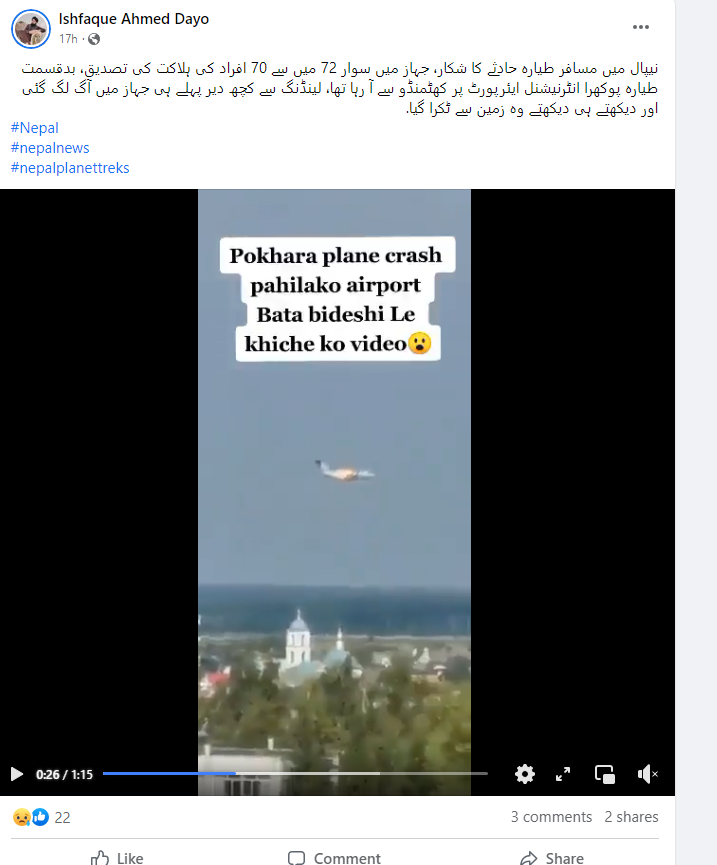Open video settings gear
Screen dimensions: 717x865
(x=525, y=774)
